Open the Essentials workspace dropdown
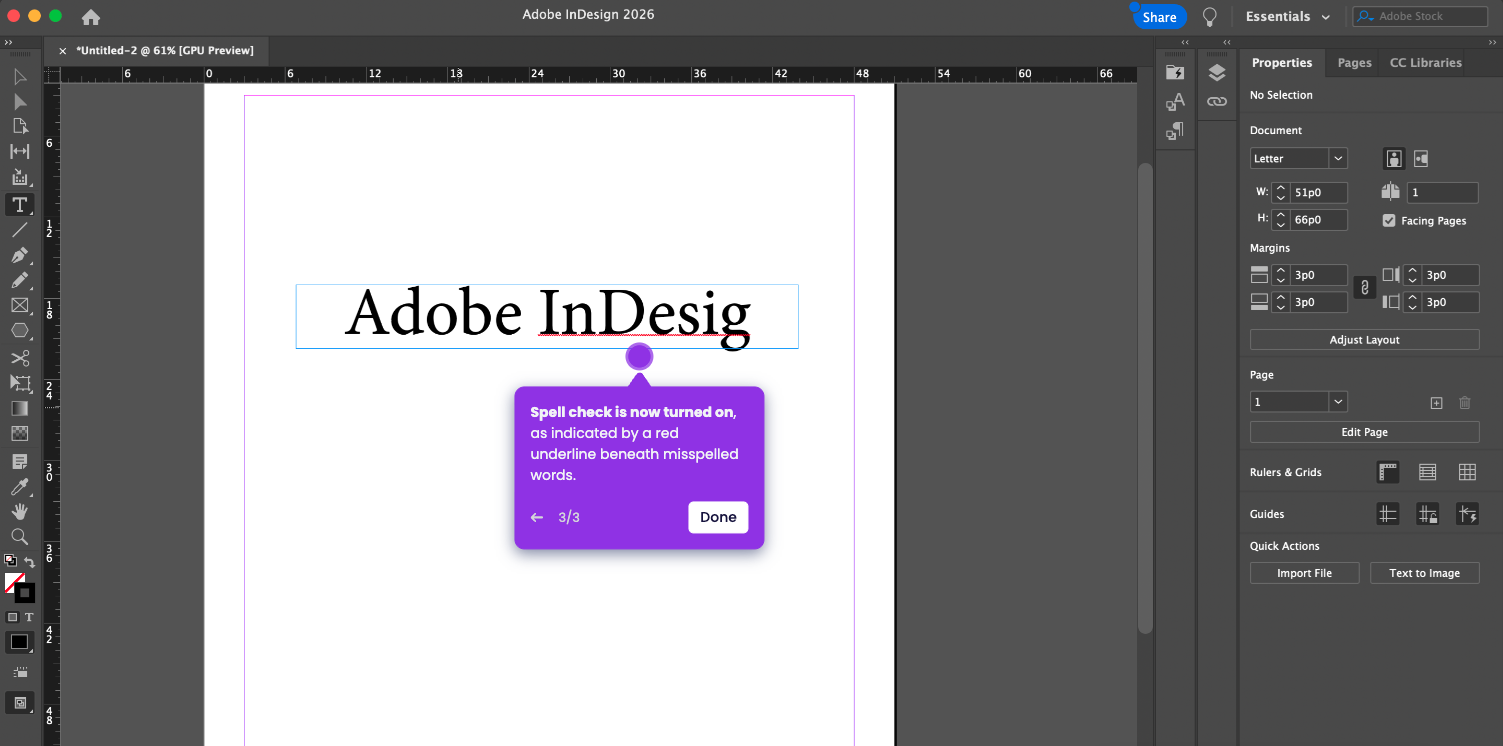The height and width of the screenshot is (746, 1503). [1288, 17]
